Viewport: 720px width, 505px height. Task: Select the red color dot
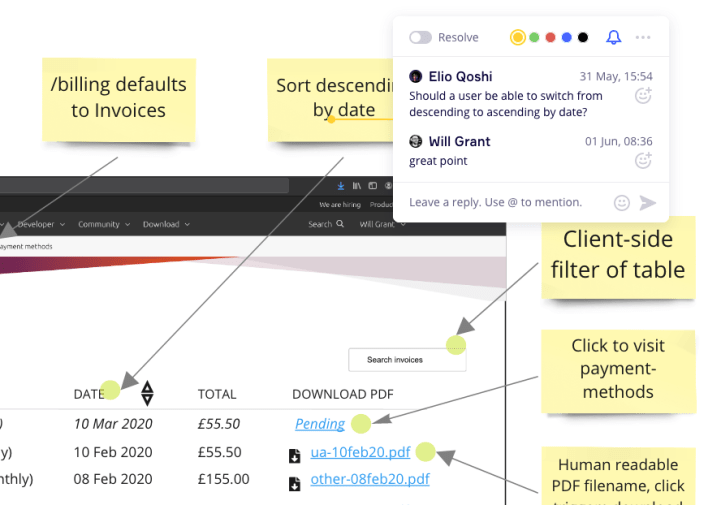click(x=550, y=37)
